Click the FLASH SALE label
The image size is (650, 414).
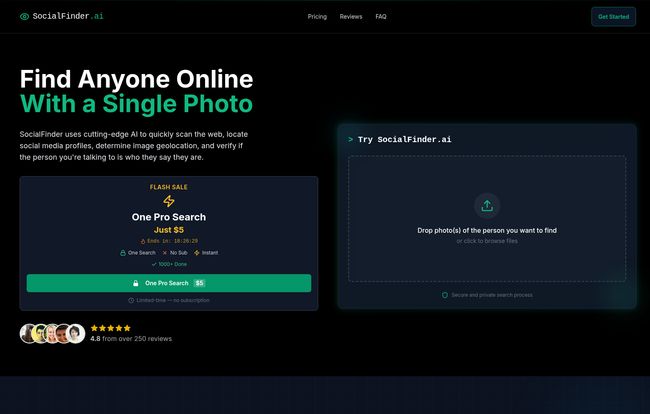169,187
